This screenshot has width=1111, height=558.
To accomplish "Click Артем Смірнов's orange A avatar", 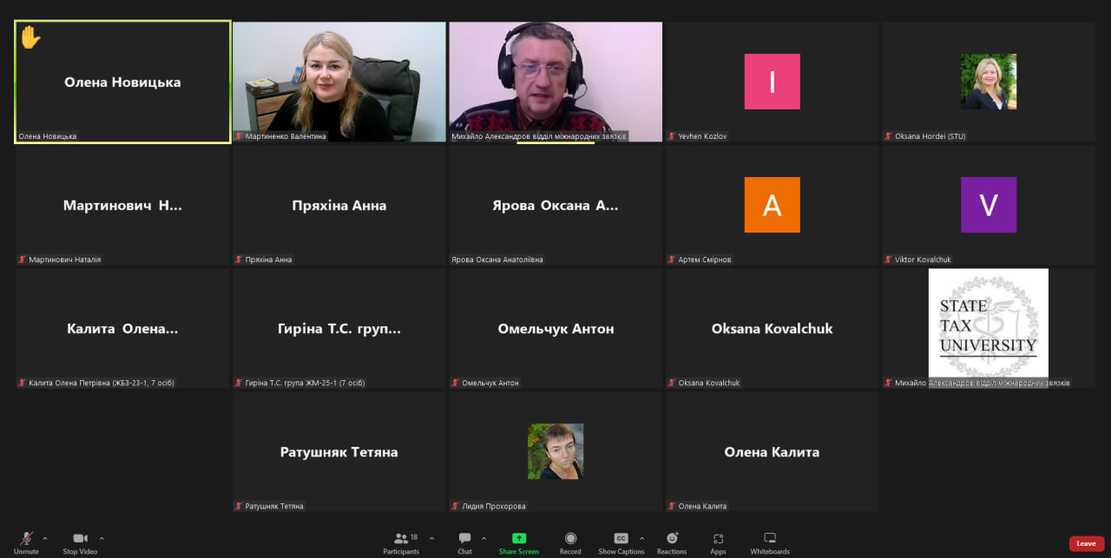I will (772, 205).
